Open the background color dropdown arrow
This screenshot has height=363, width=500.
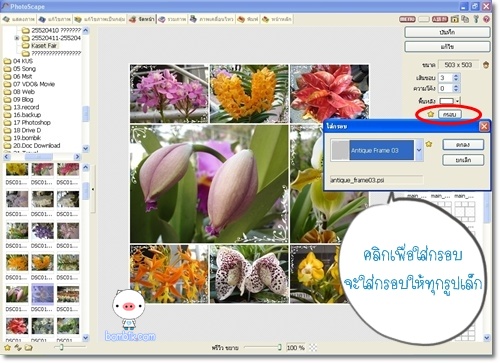(x=458, y=101)
